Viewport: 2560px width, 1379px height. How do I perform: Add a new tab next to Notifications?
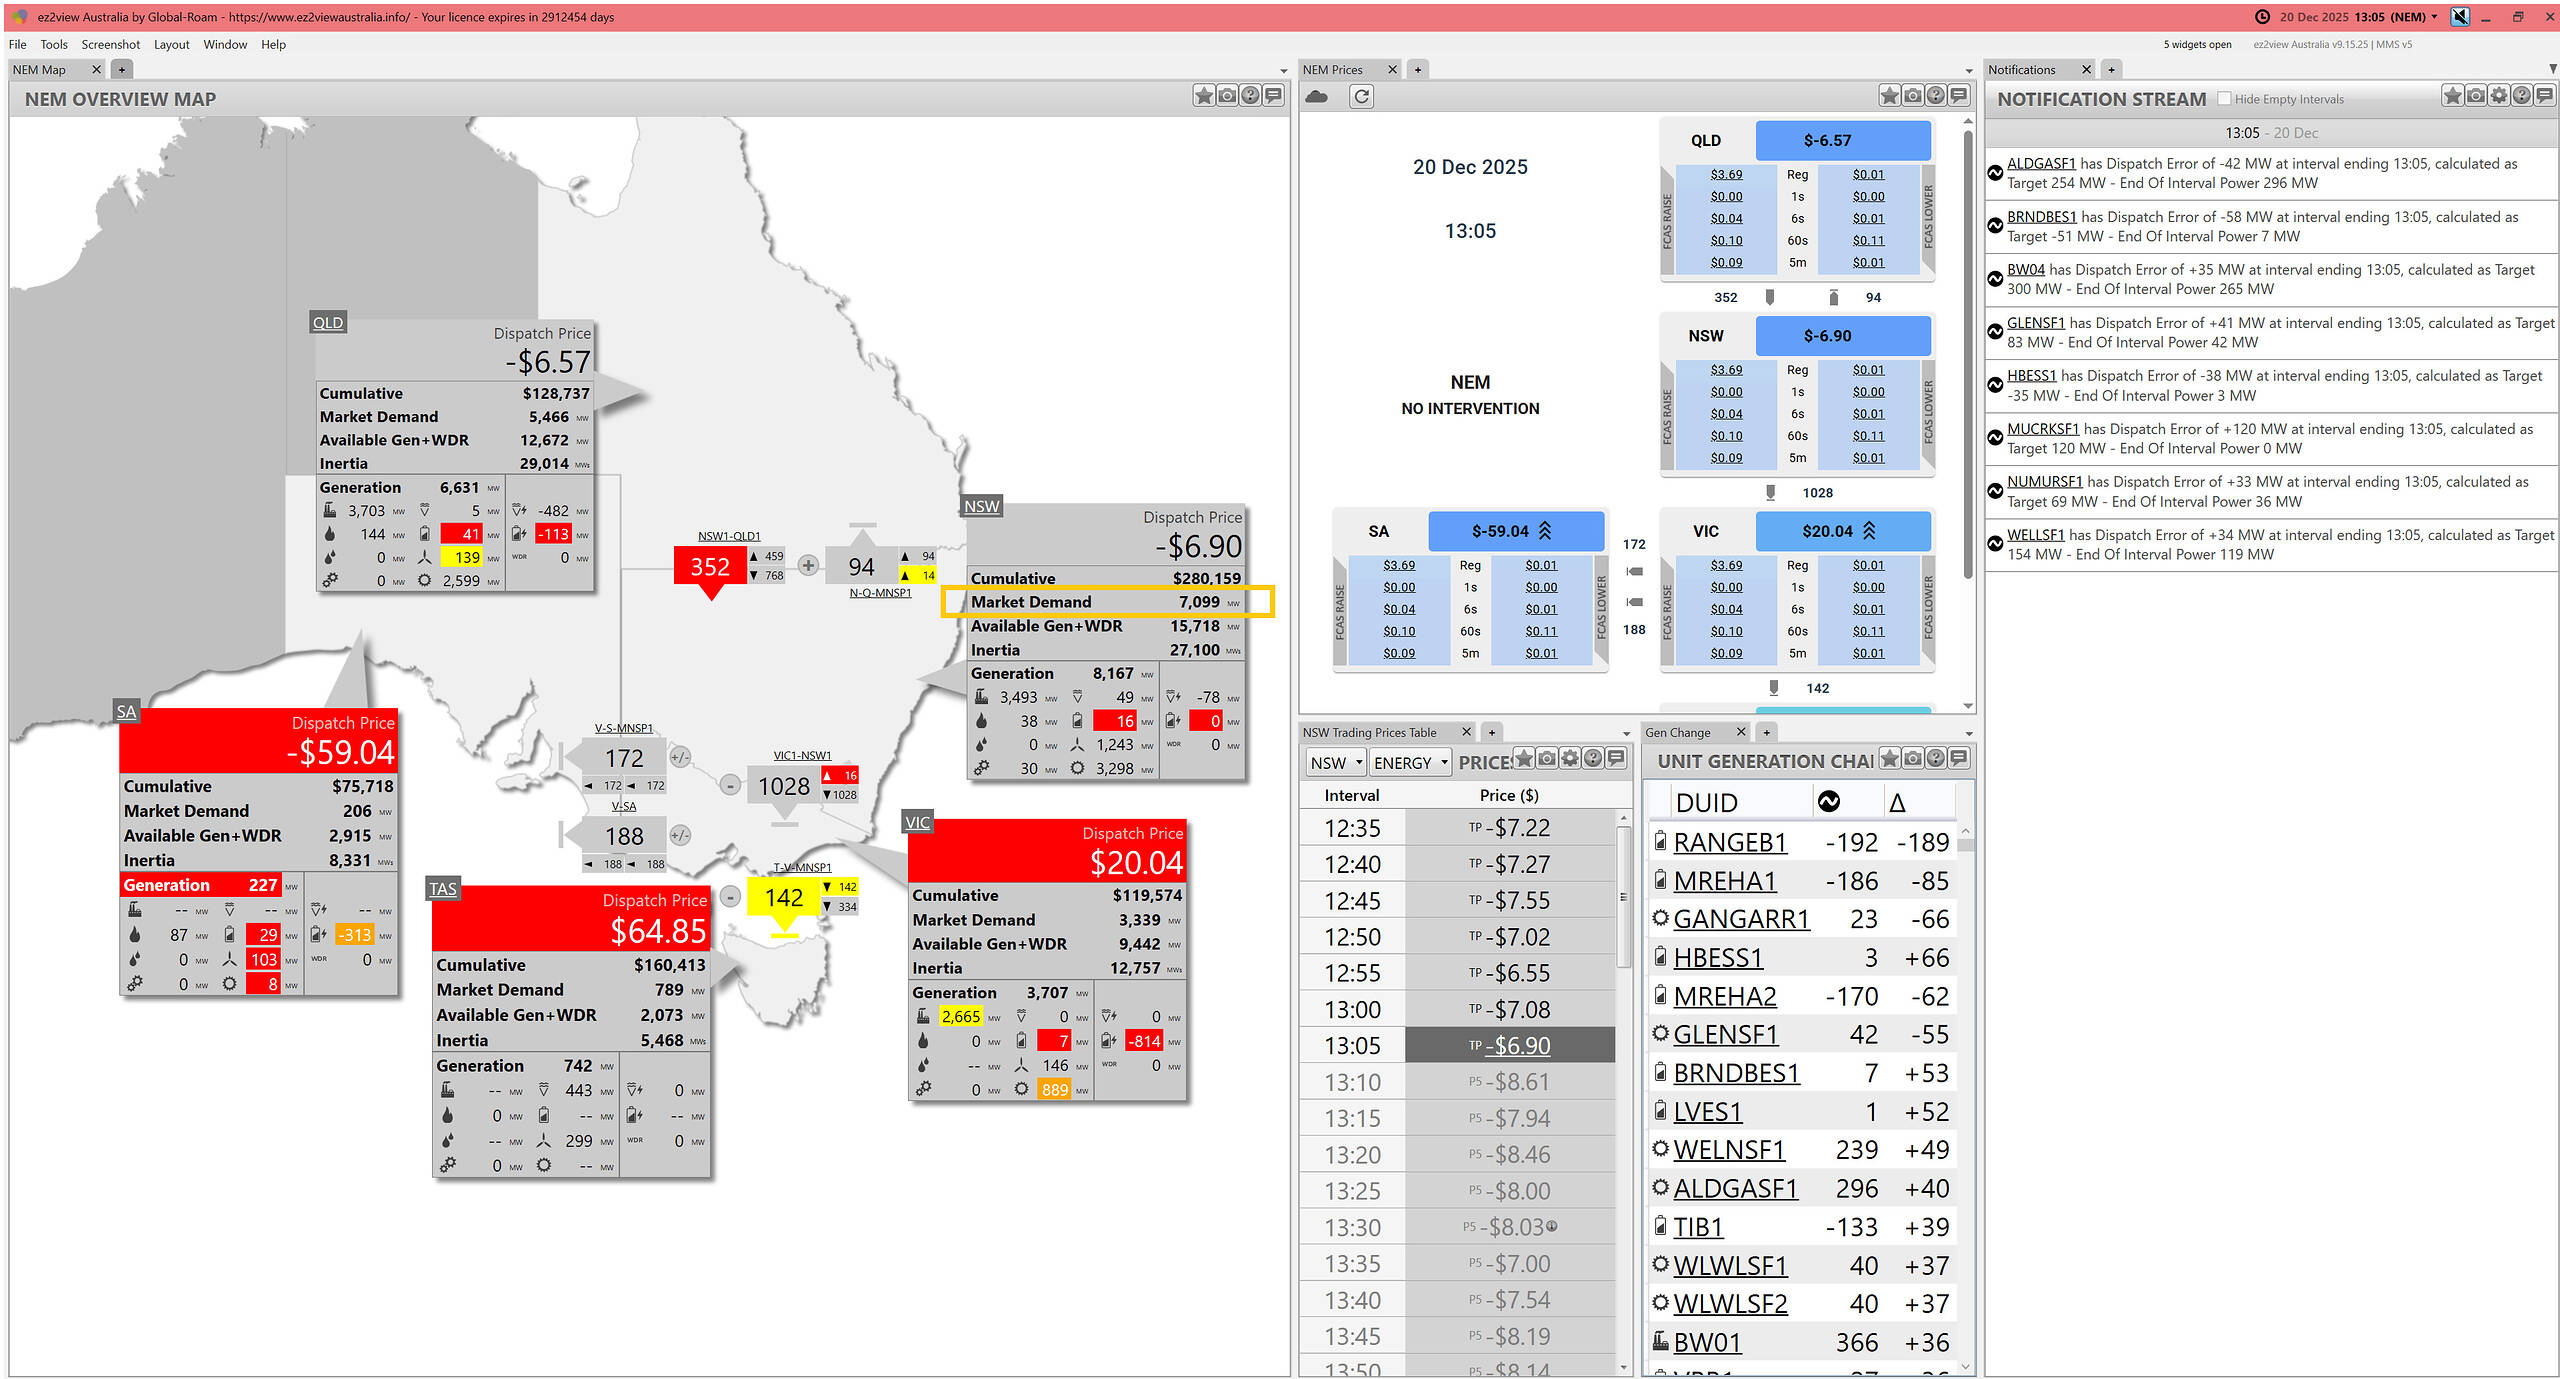tap(2111, 70)
